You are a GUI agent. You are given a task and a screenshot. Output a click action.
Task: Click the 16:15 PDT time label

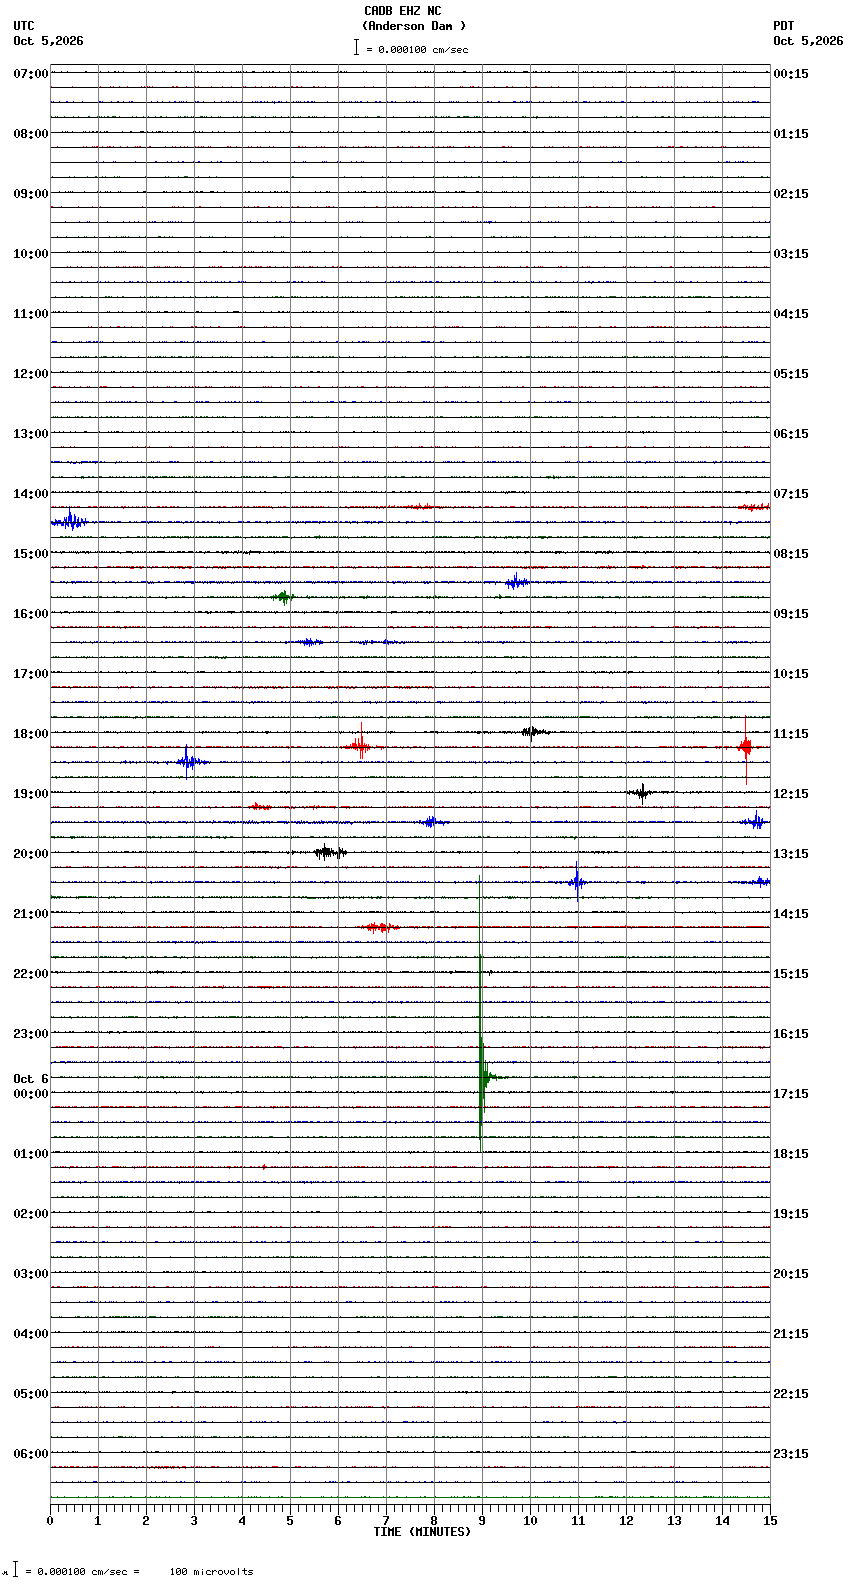(x=791, y=1034)
